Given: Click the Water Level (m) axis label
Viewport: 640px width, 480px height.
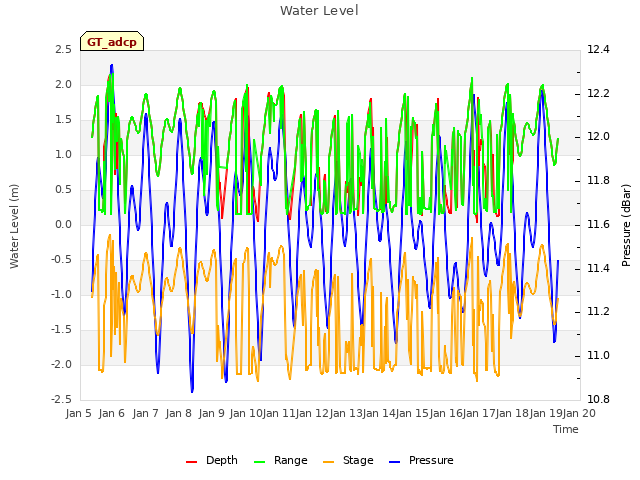Looking at the screenshot, I should pos(14,226).
